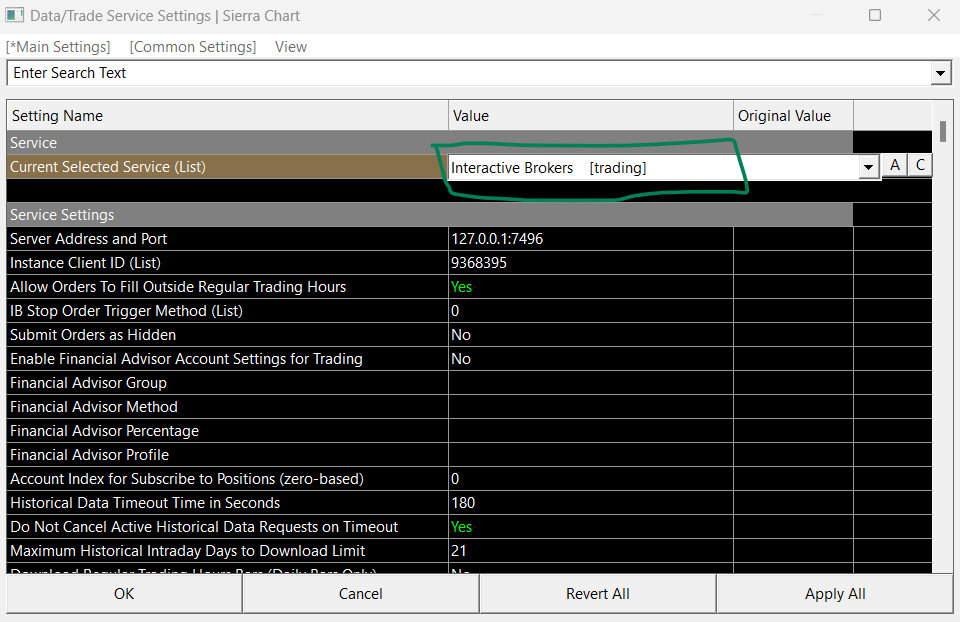
Task: Select Financial Advisor Method setting name
Action: 228,407
